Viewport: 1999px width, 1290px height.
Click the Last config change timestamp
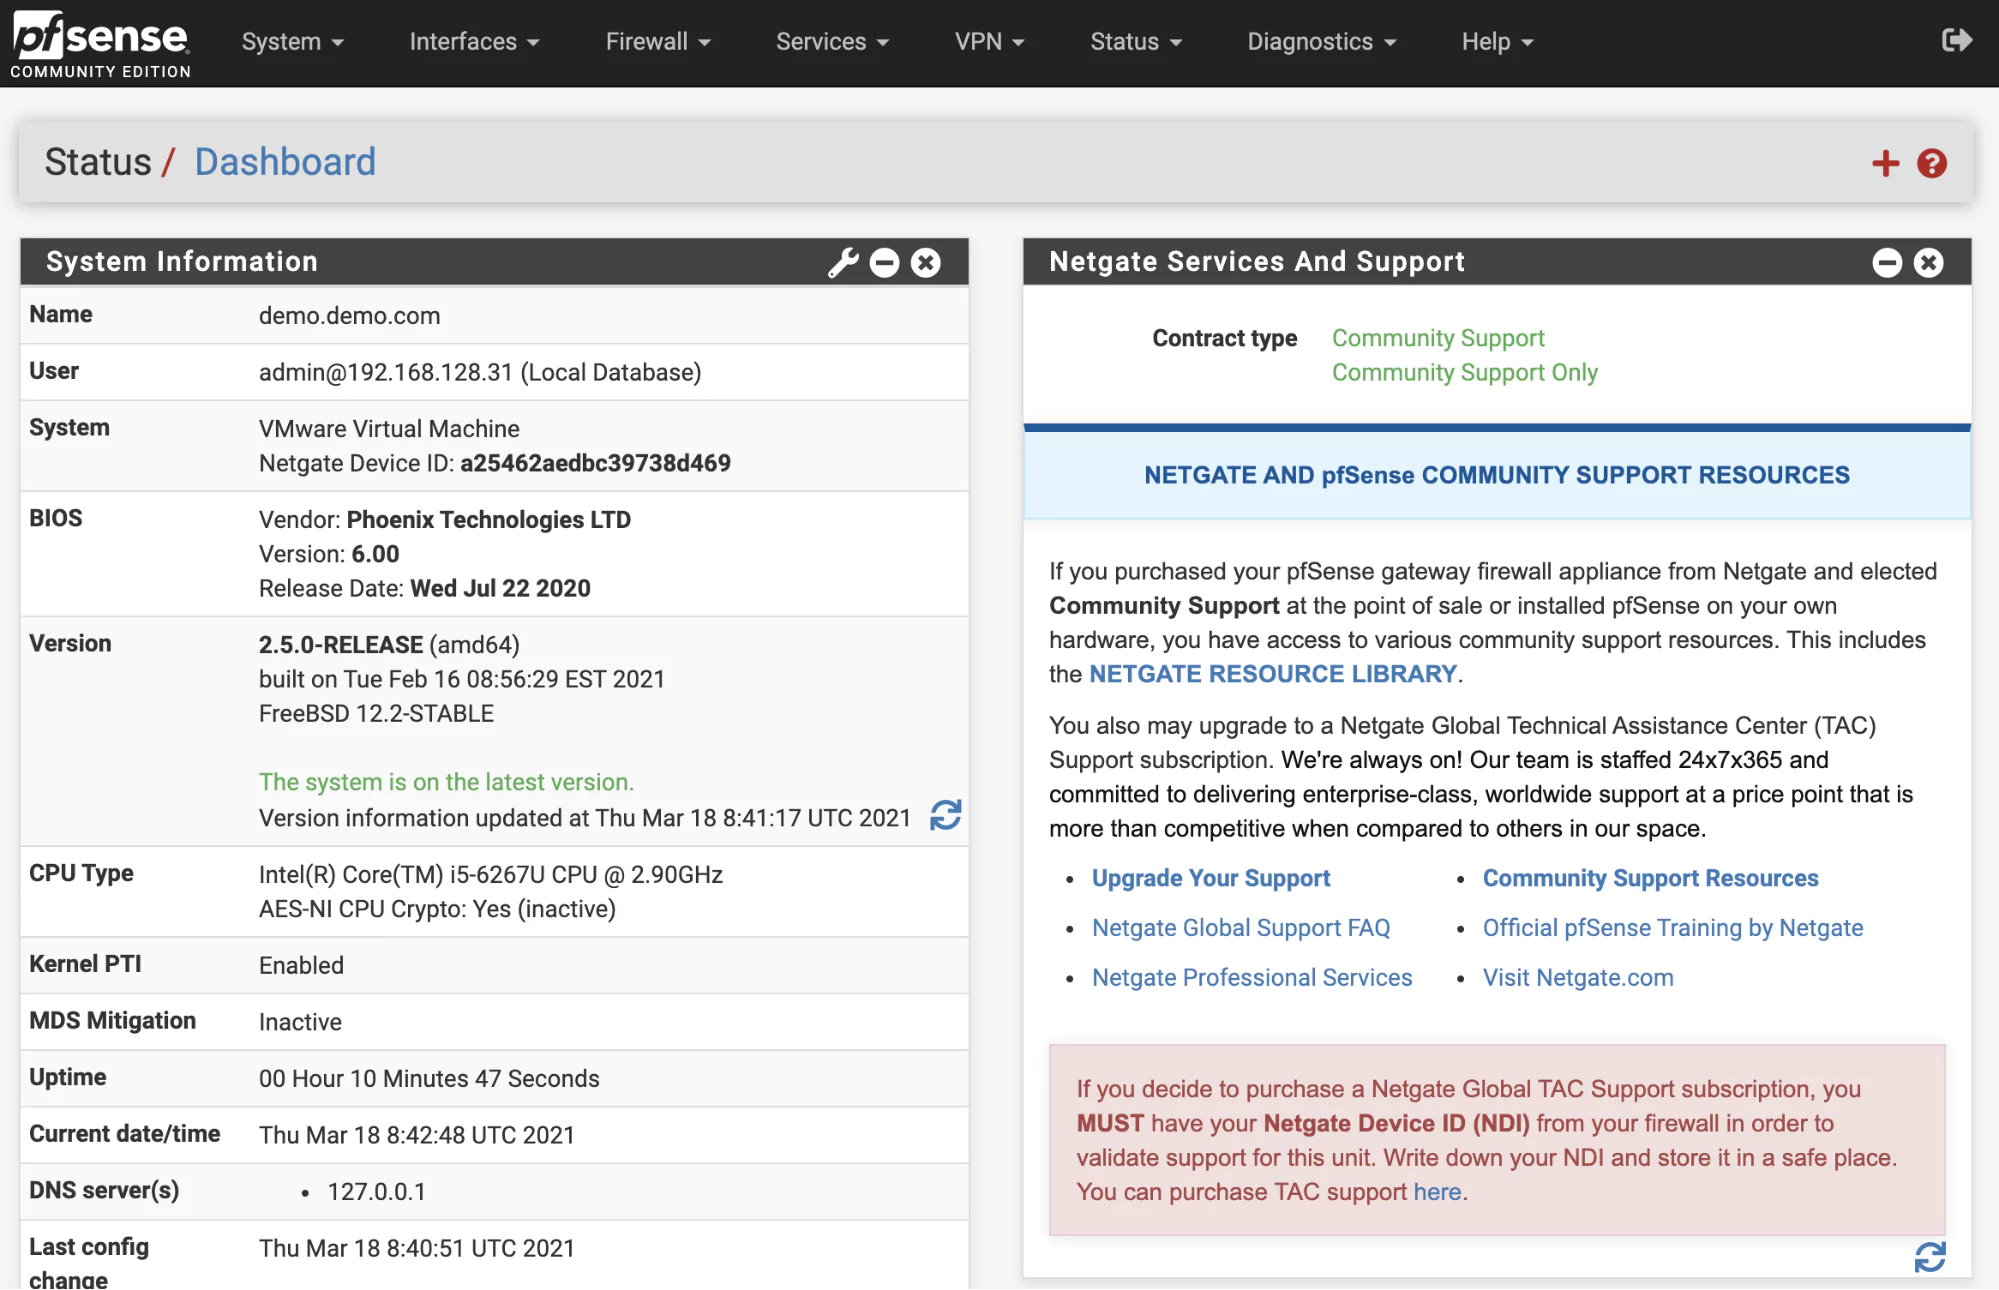417,1248
